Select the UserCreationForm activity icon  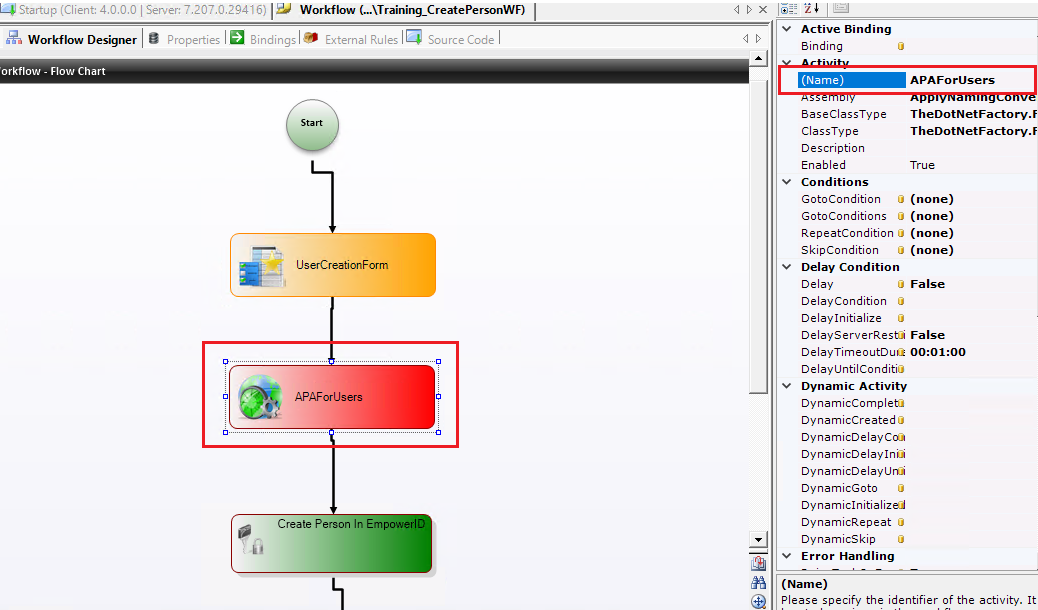click(x=263, y=266)
